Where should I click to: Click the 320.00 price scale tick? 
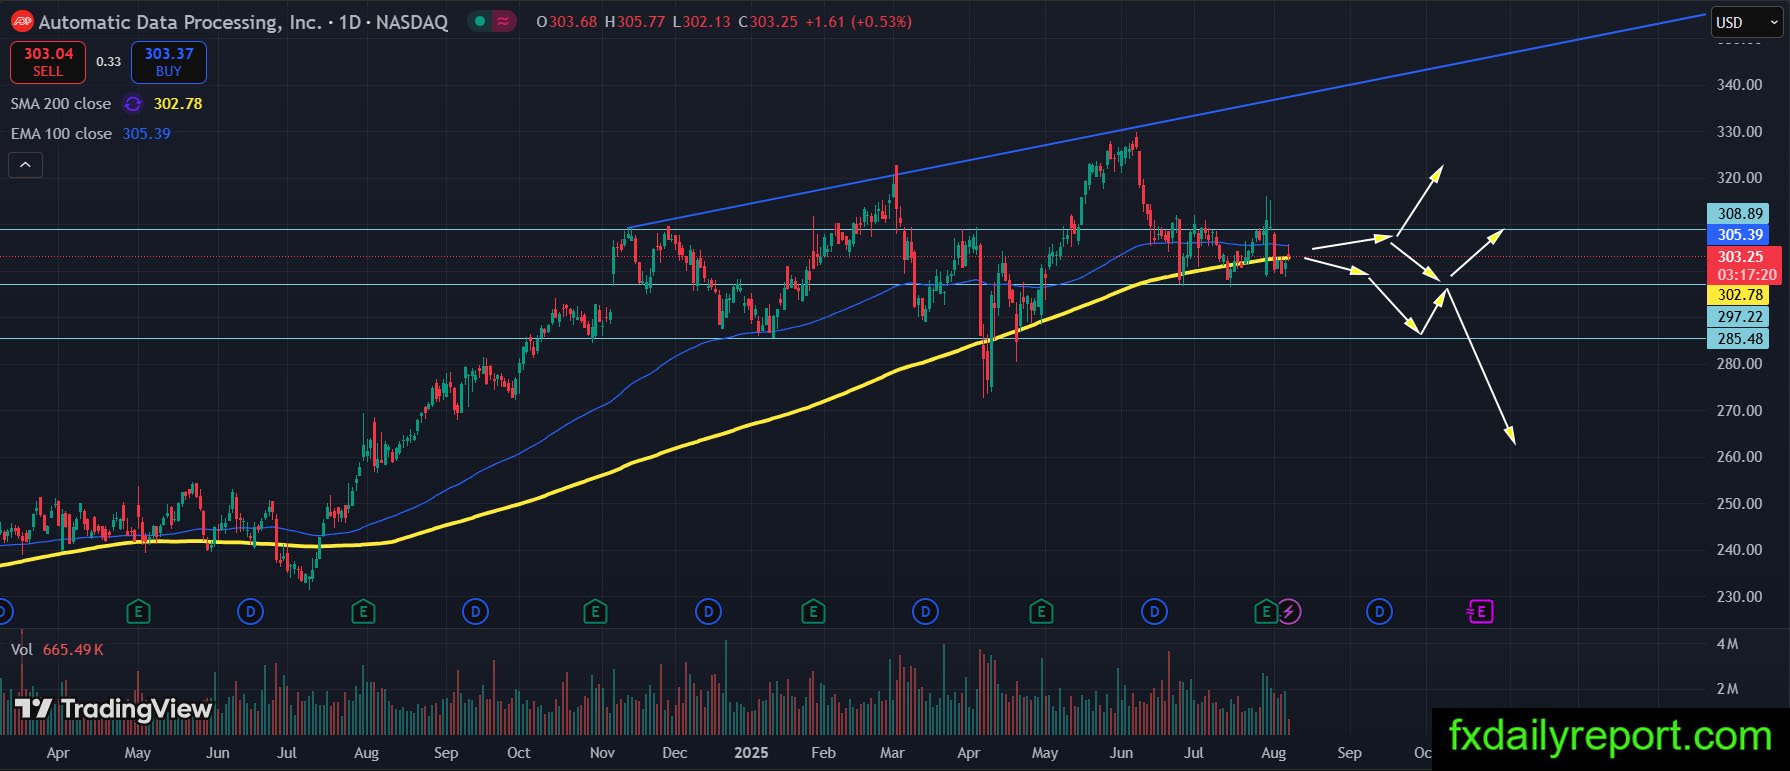pos(1740,178)
